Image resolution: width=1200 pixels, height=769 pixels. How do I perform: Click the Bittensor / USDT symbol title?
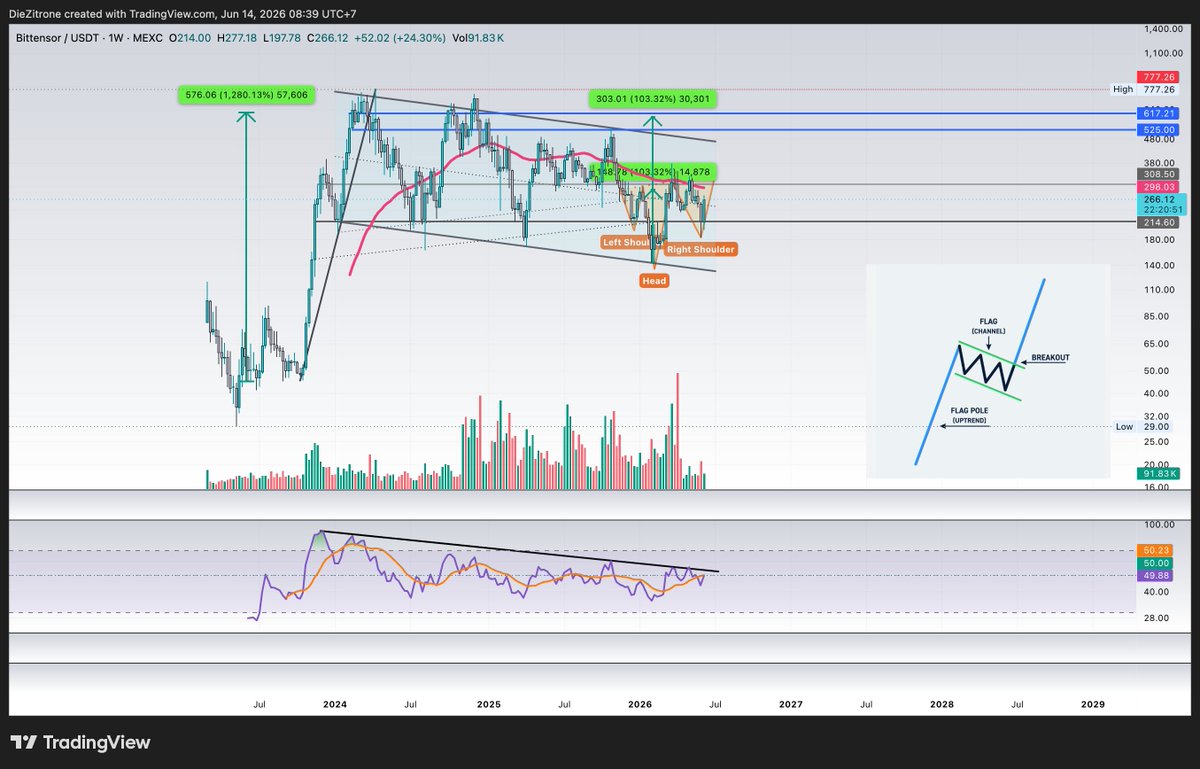click(x=58, y=37)
